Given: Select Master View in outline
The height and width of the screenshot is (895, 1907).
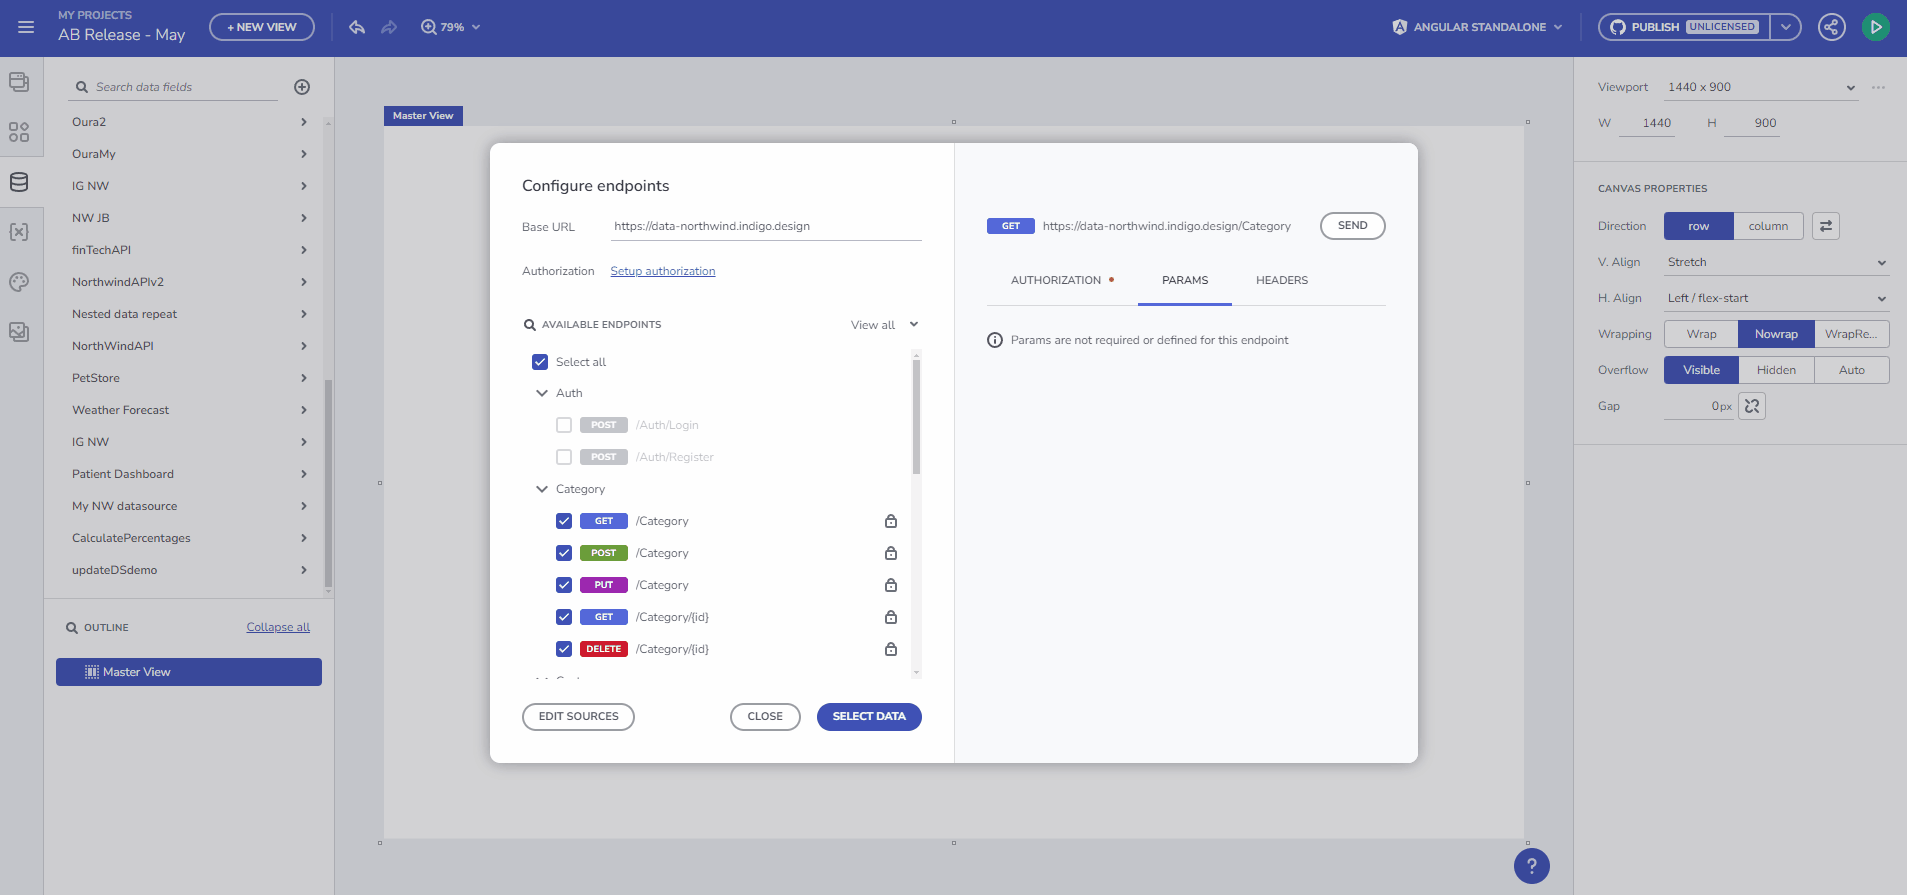Looking at the screenshot, I should [x=189, y=672].
